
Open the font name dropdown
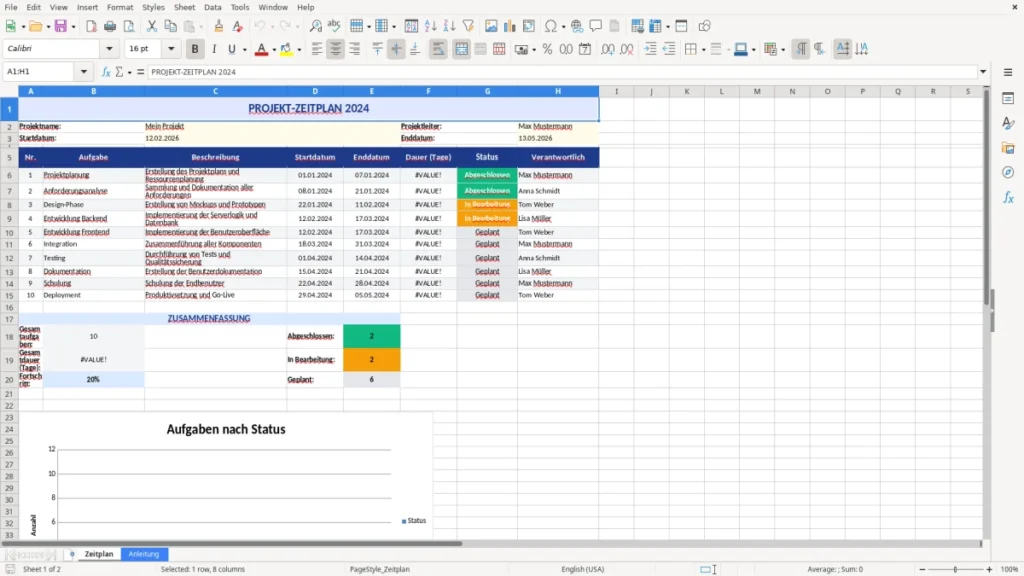[x=109, y=49]
